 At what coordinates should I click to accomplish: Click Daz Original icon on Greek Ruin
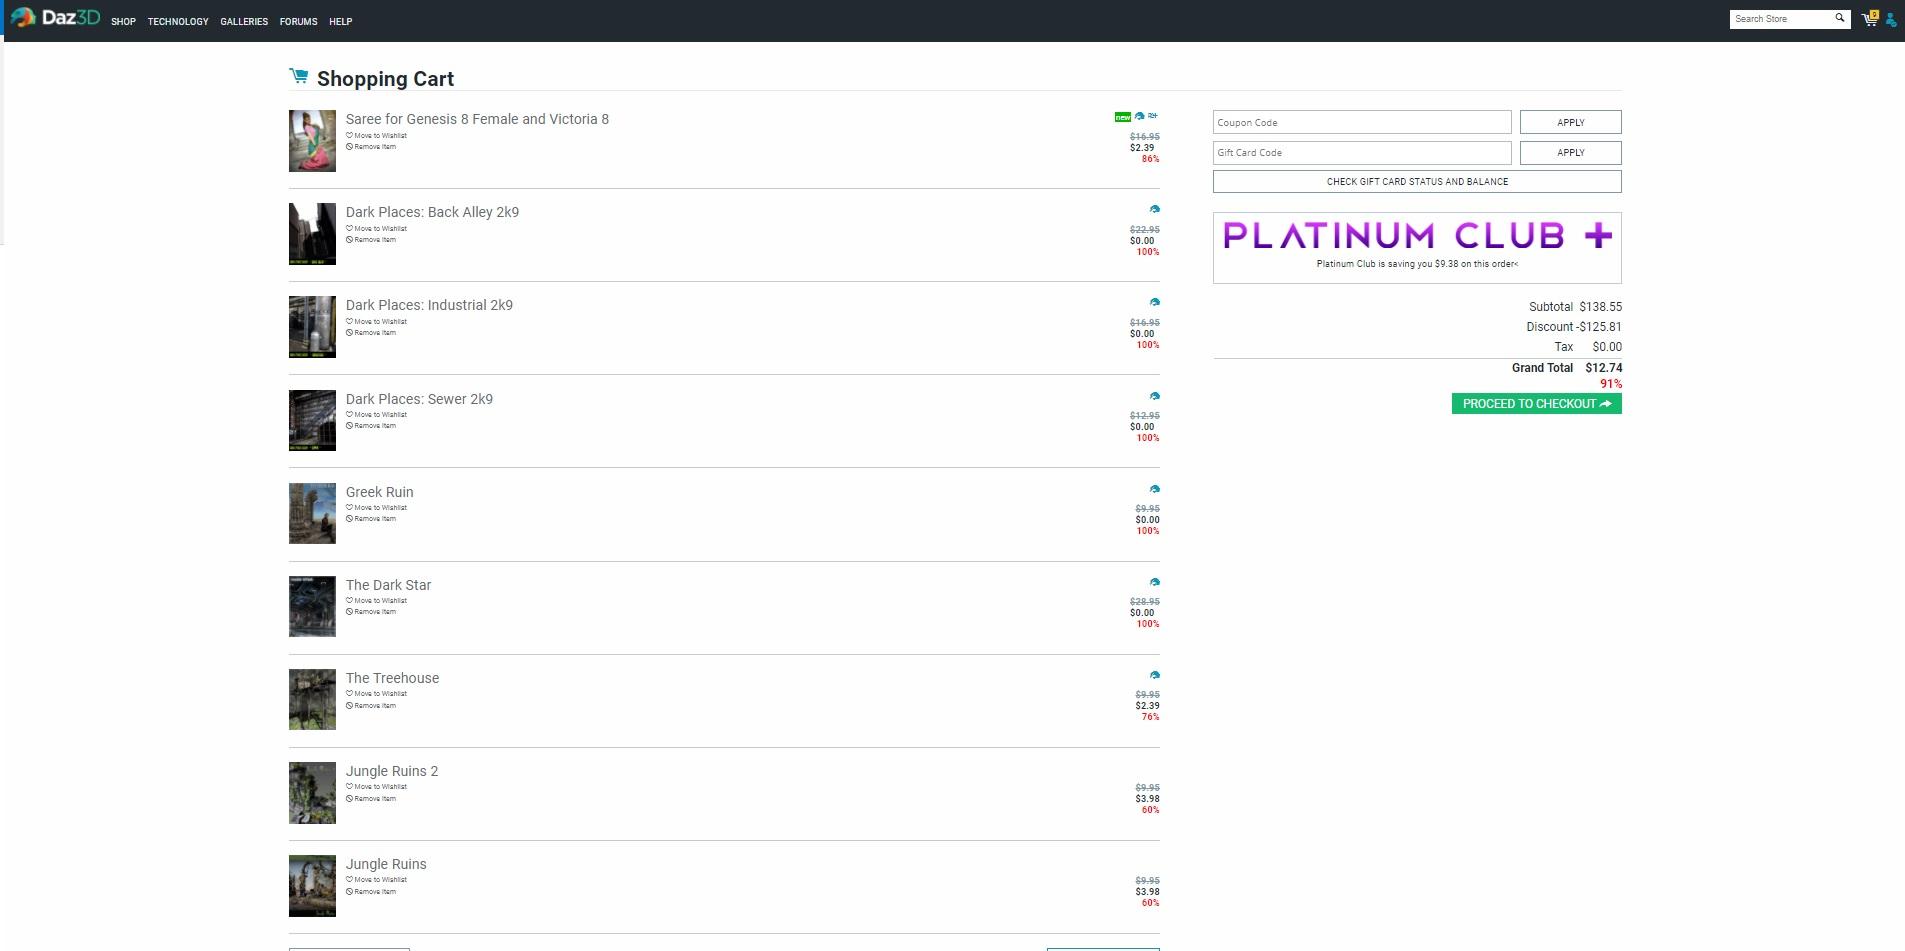(x=1154, y=489)
